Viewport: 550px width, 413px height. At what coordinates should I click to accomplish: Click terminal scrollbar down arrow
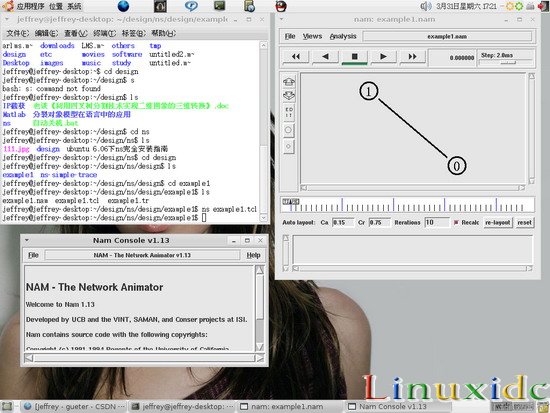(x=263, y=218)
